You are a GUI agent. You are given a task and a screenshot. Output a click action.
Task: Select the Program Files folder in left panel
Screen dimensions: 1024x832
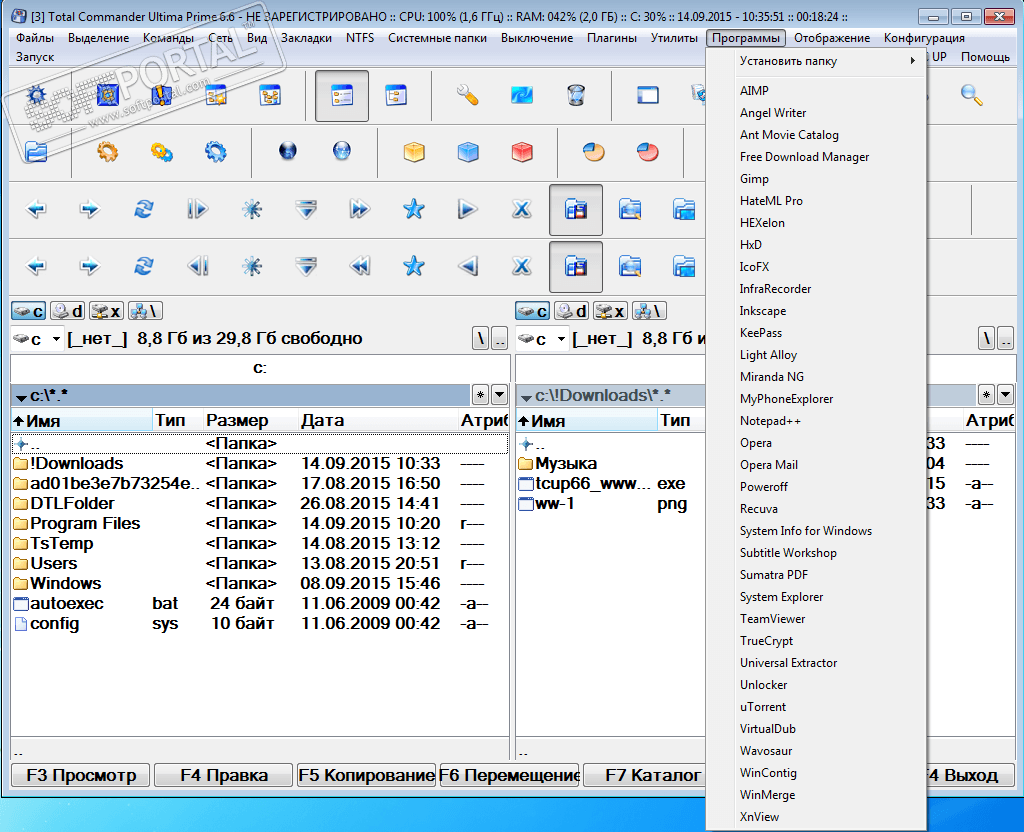coord(85,523)
